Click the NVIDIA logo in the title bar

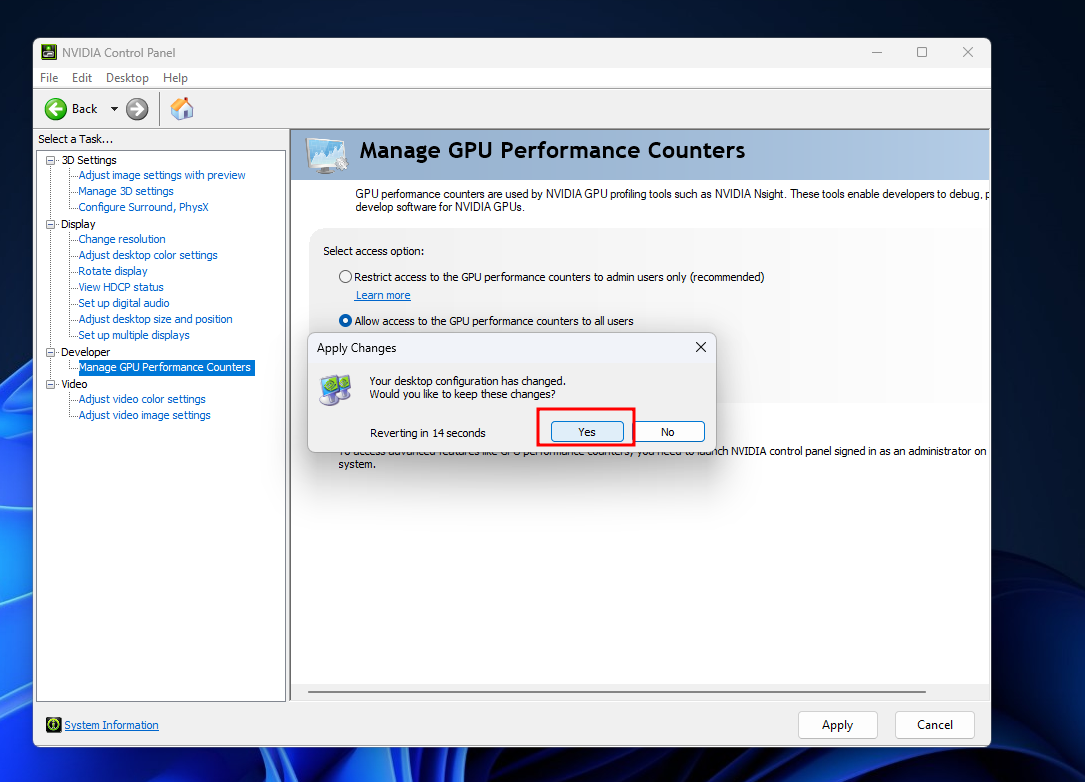click(x=51, y=52)
